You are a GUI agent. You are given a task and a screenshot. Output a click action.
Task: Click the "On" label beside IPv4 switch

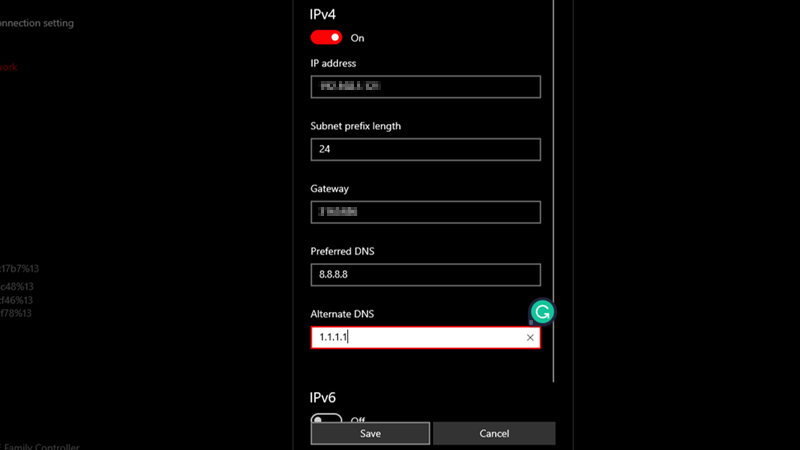(357, 38)
